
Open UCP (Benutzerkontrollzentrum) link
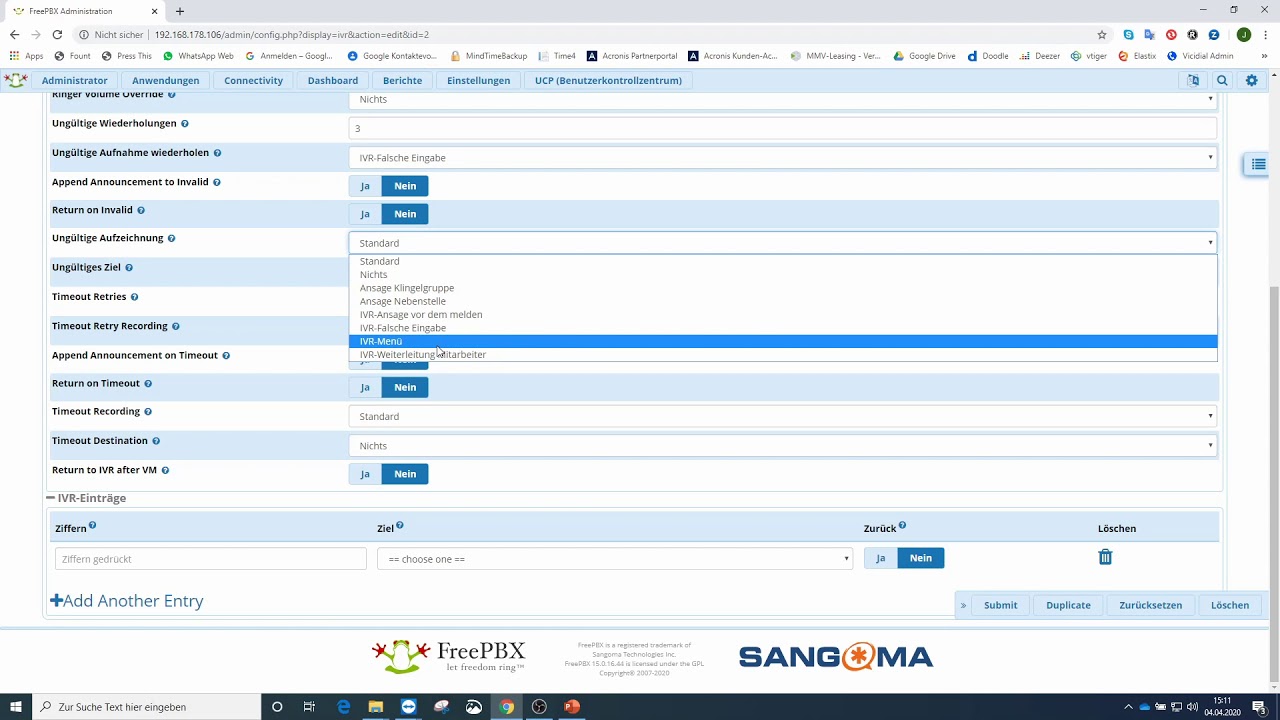(608, 80)
